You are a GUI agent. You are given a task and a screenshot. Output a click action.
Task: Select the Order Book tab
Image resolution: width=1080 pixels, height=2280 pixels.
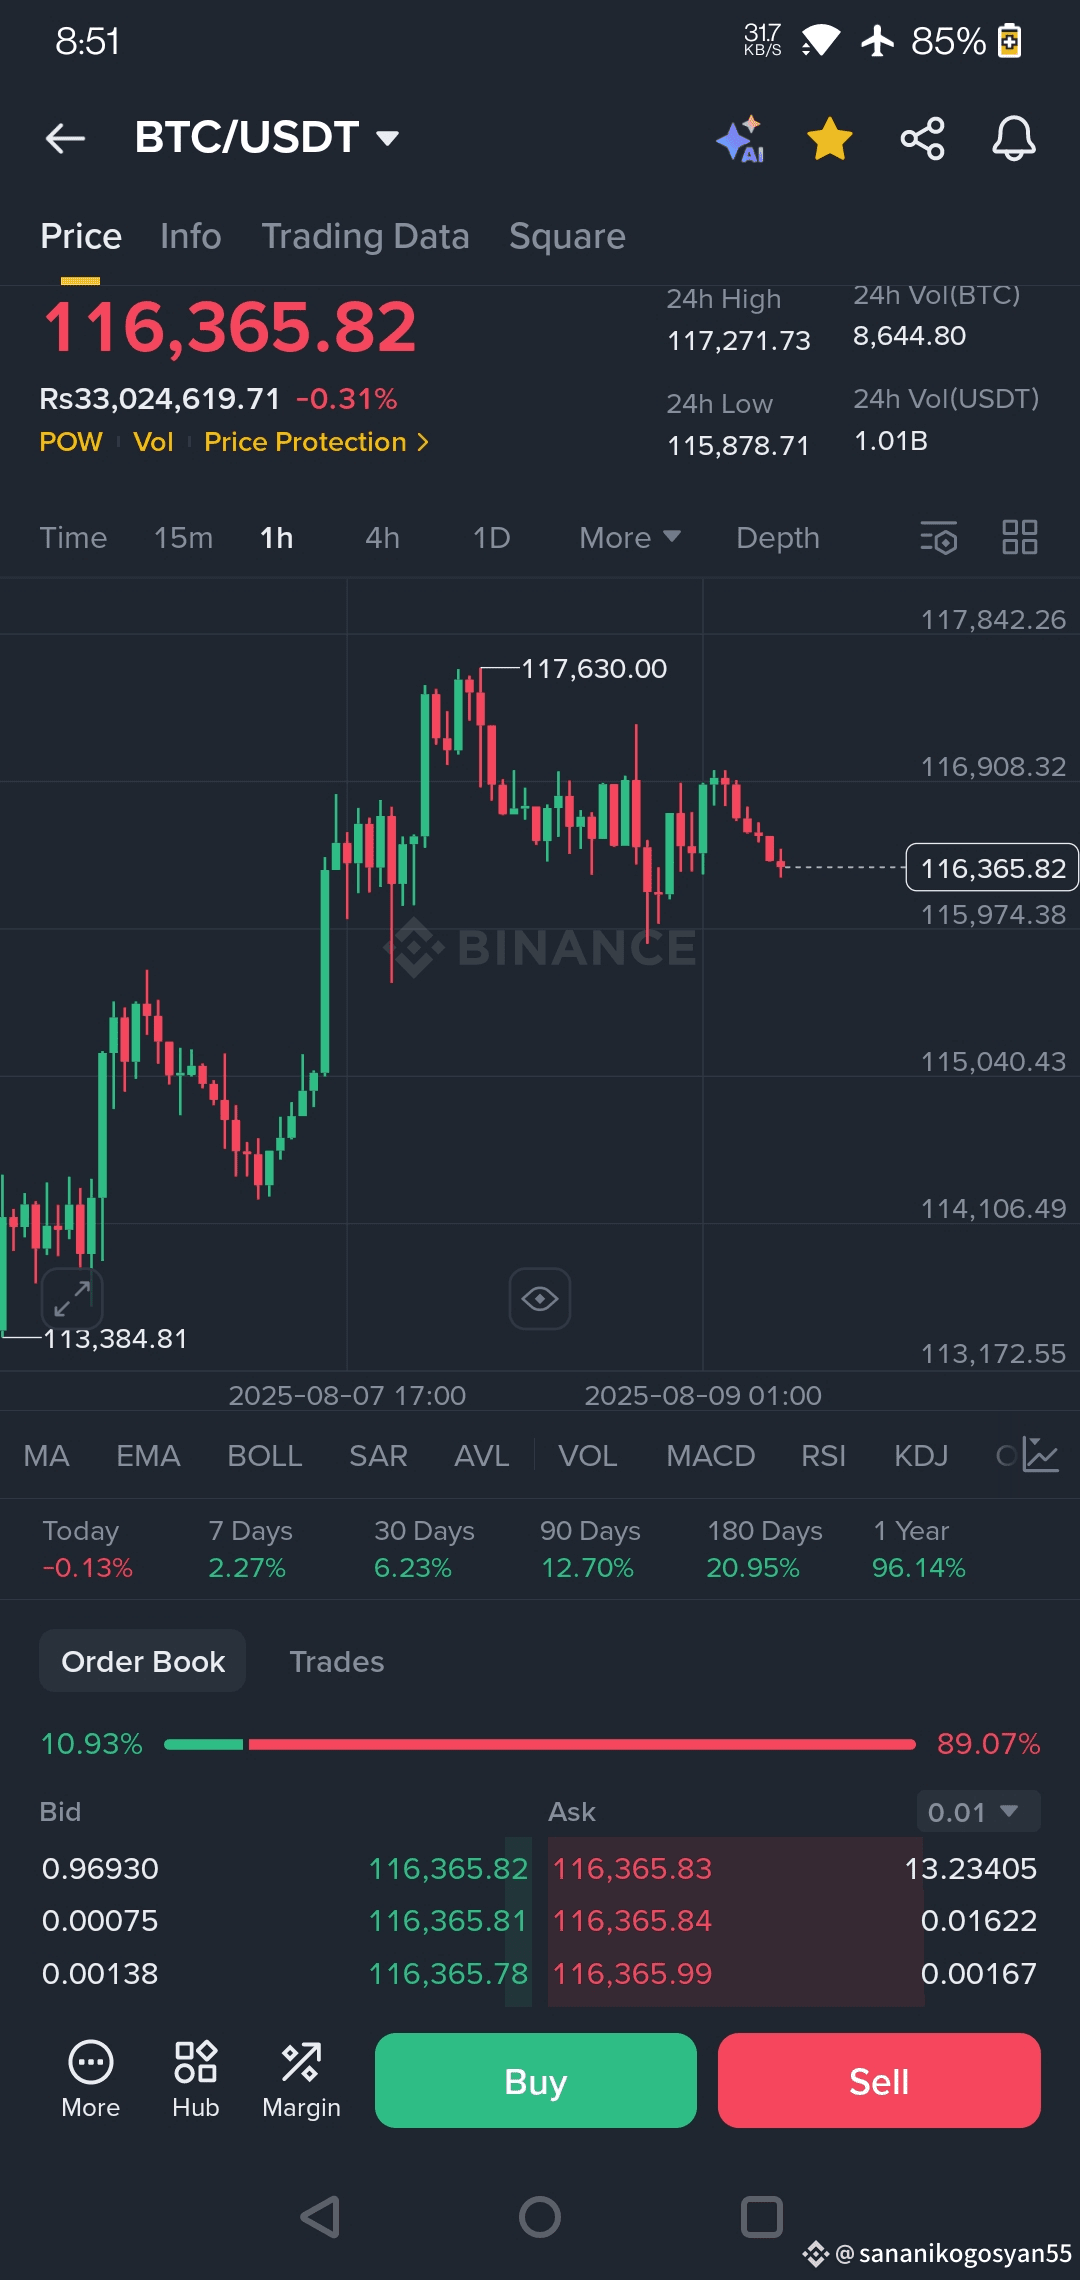pyautogui.click(x=143, y=1661)
